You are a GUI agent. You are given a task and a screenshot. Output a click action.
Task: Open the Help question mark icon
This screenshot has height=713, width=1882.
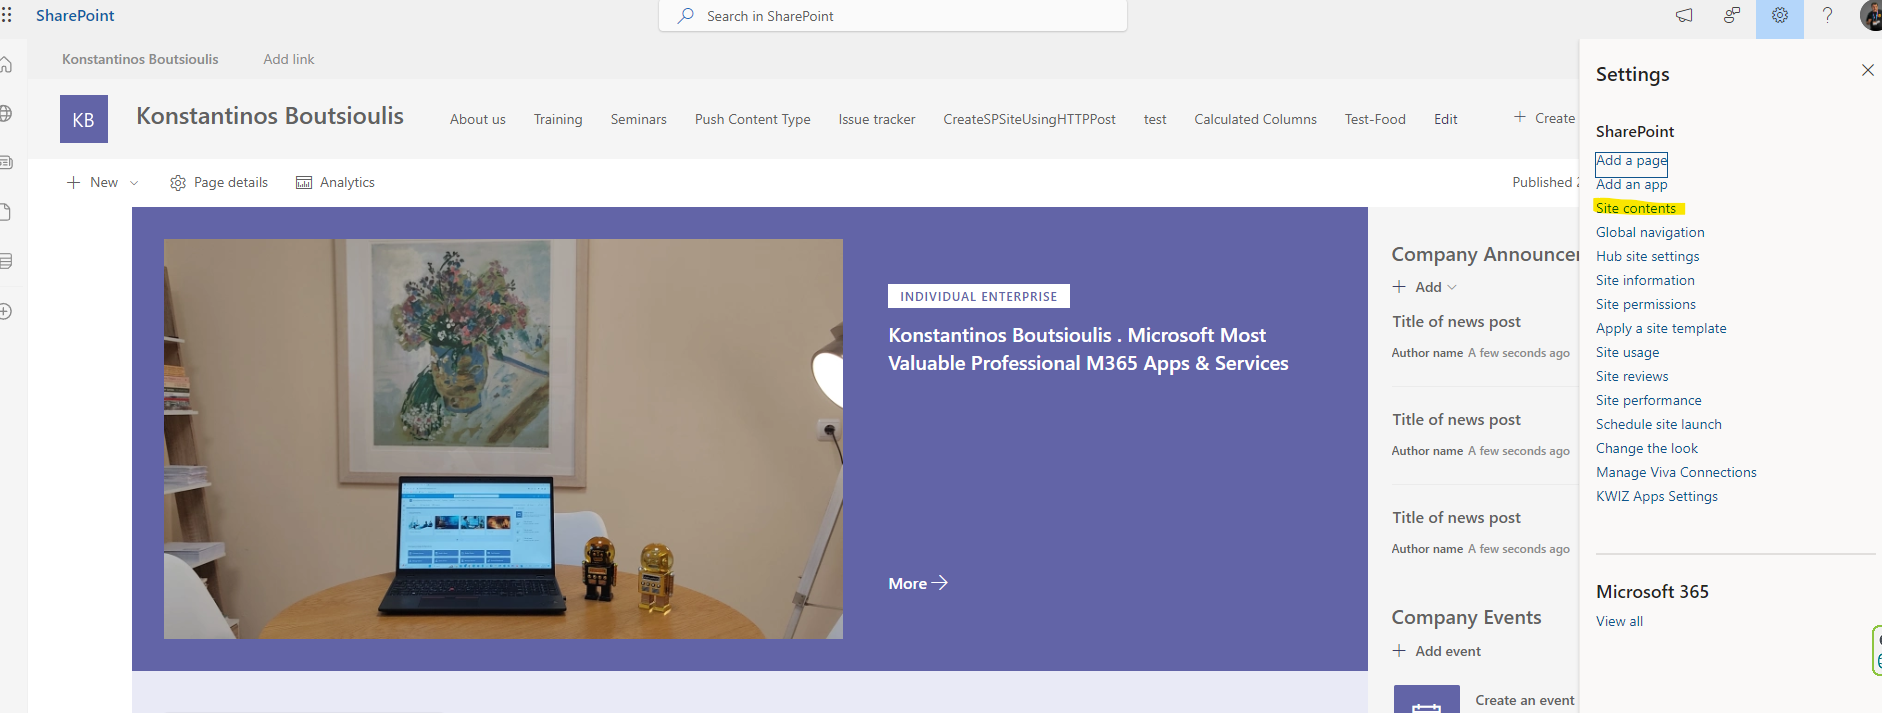(x=1827, y=16)
